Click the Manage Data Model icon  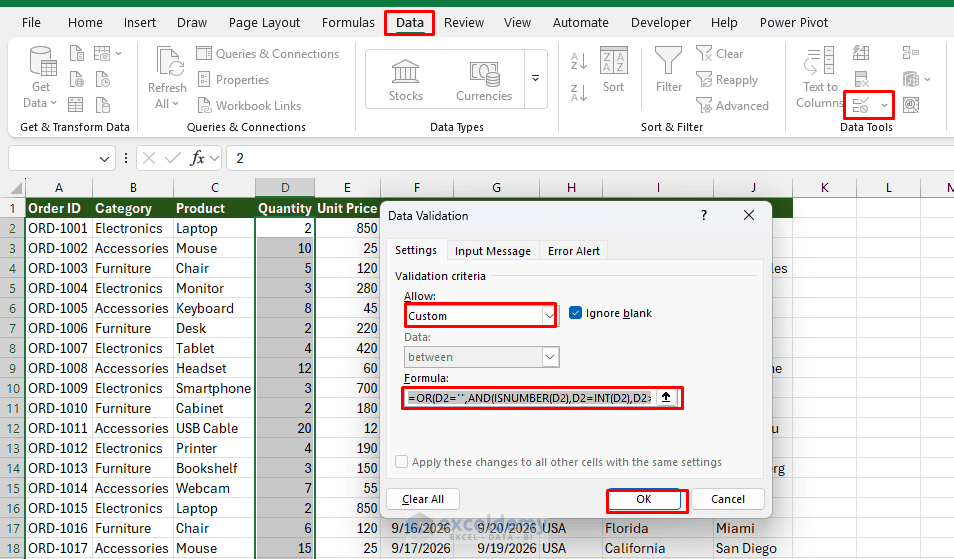[911, 105]
